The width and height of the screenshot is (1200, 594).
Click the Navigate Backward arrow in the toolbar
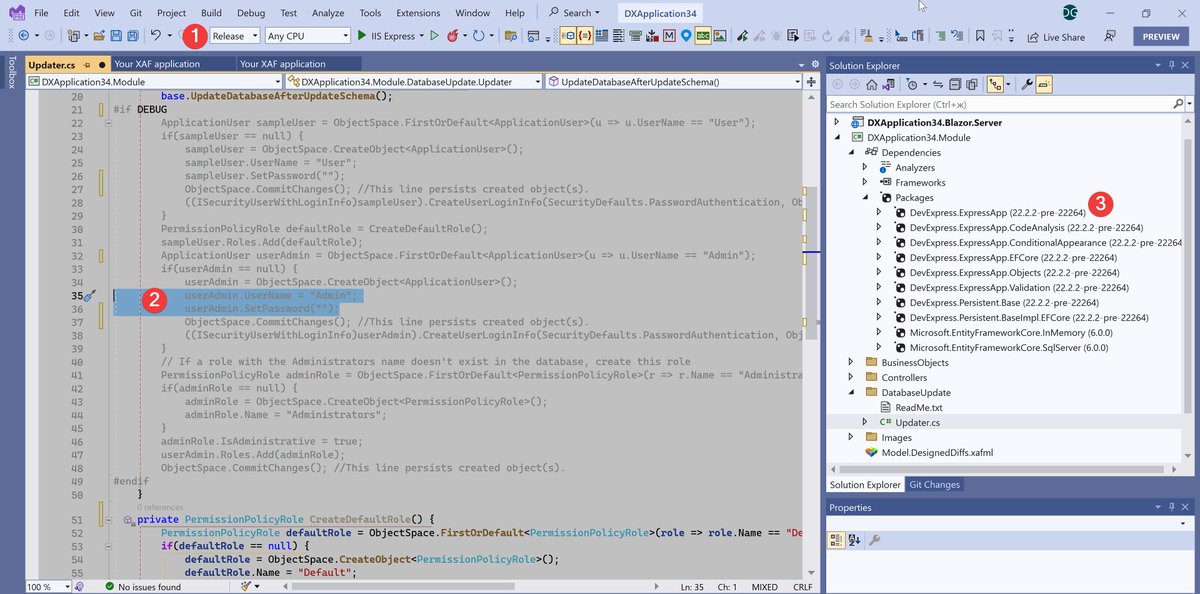tap(23, 36)
